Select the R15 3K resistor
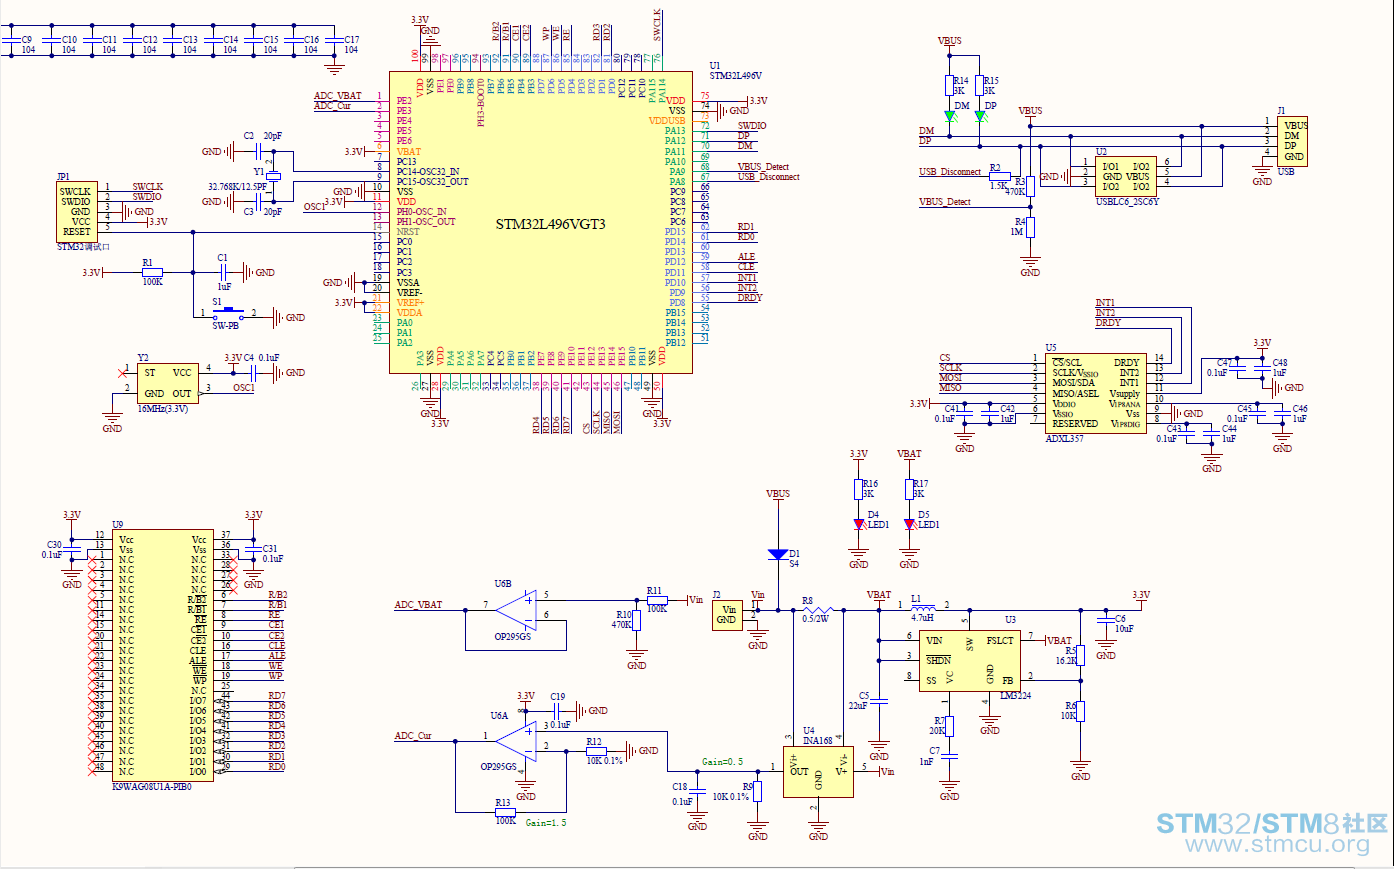The height and width of the screenshot is (869, 1394). pyautogui.click(x=980, y=85)
